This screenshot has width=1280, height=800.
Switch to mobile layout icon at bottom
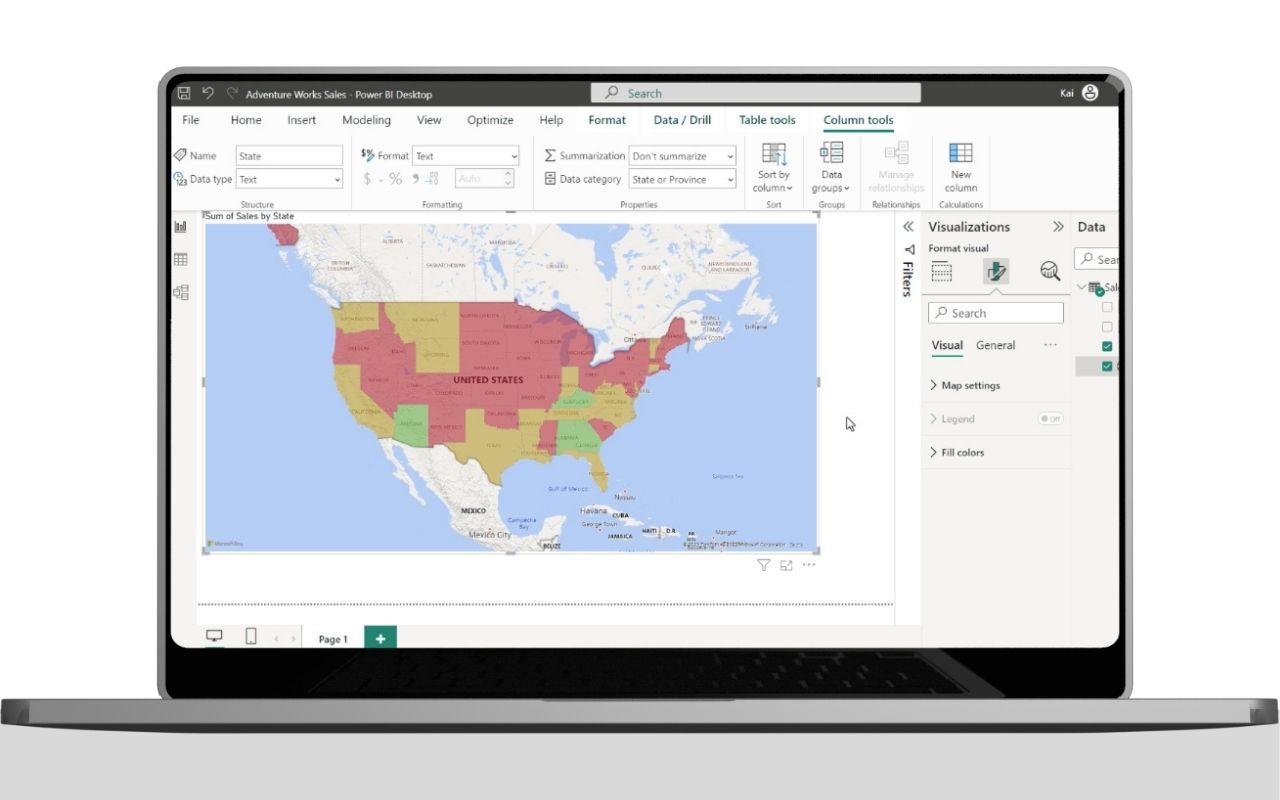coord(251,636)
